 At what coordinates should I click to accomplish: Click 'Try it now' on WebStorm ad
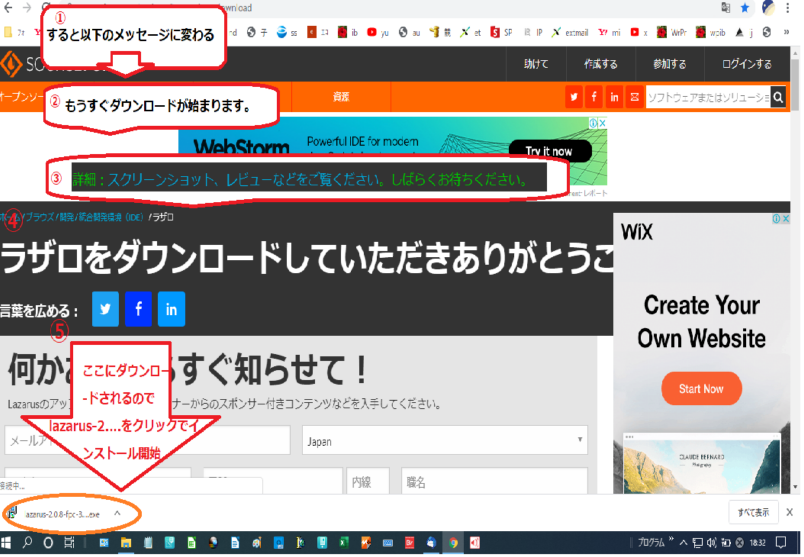tap(550, 151)
